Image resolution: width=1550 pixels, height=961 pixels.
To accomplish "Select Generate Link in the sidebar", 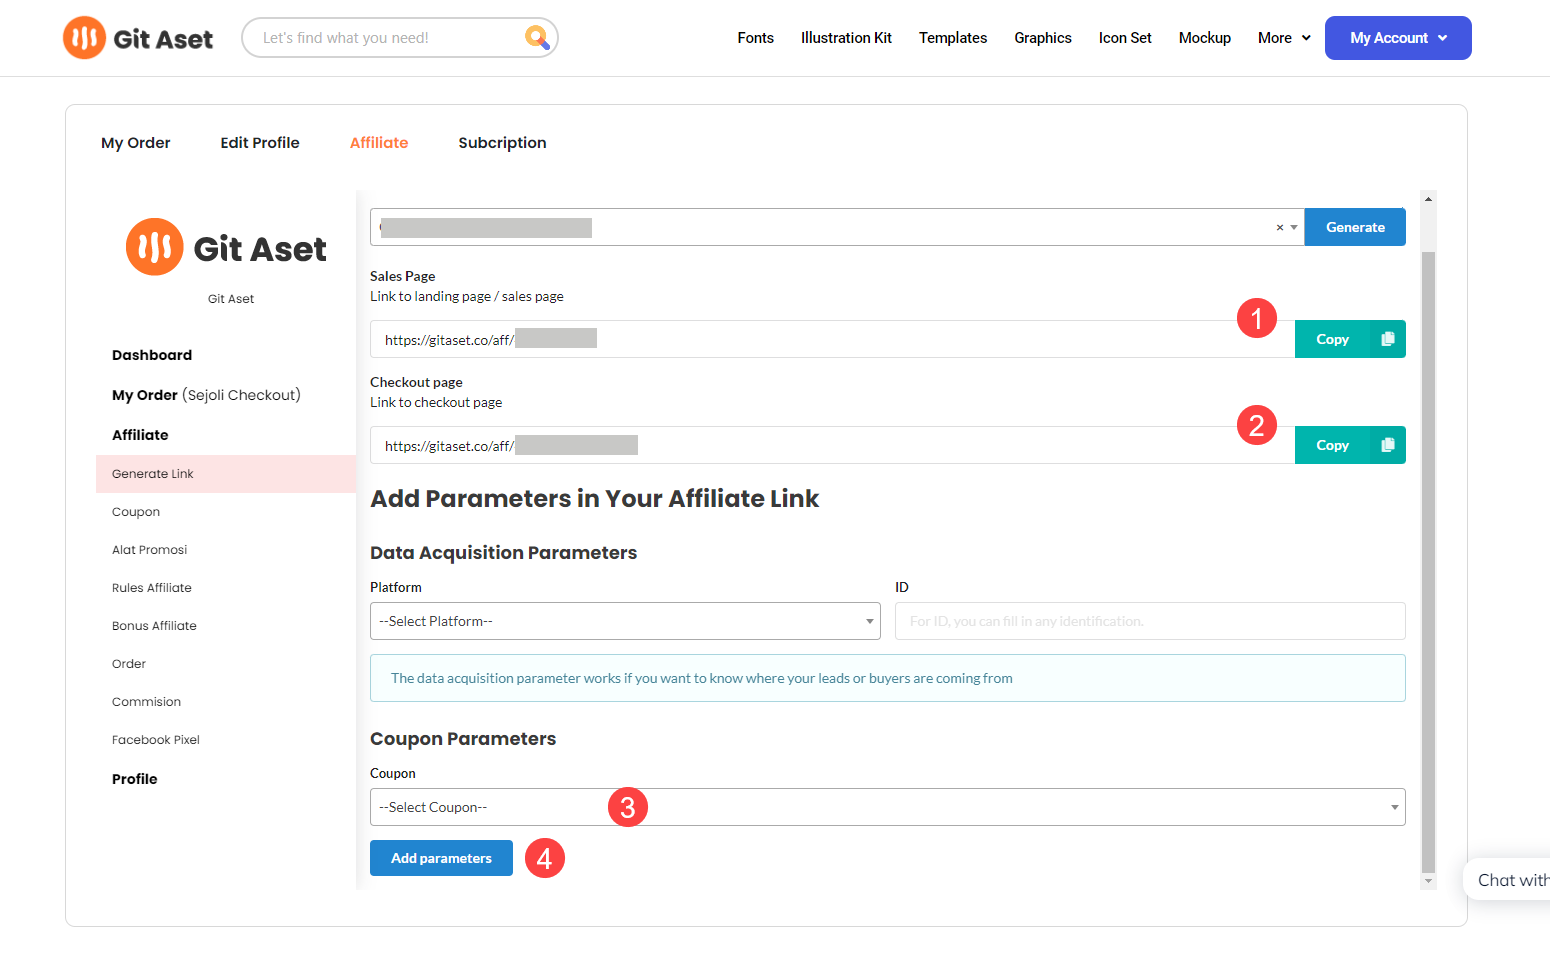I will [x=226, y=474].
